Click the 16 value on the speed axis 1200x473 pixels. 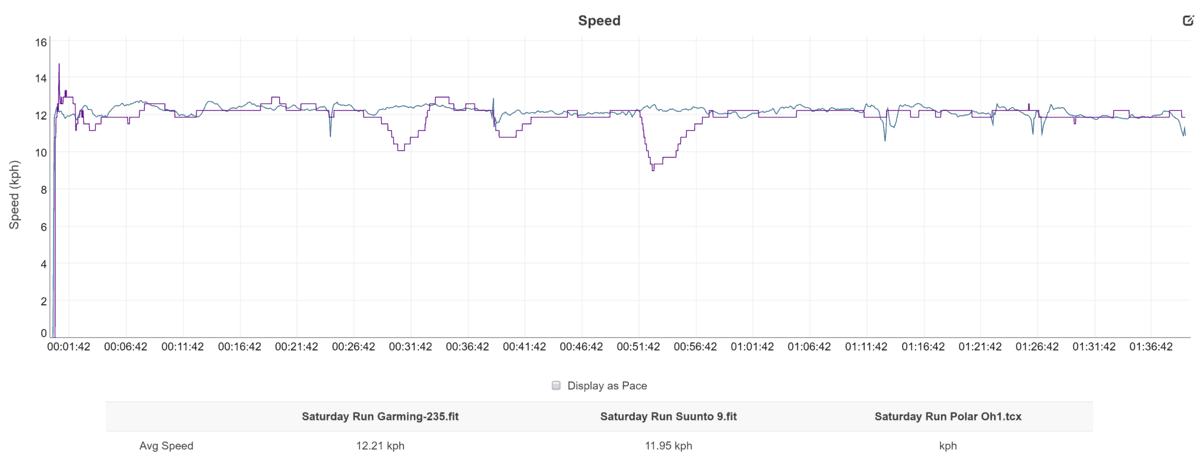pyautogui.click(x=41, y=42)
